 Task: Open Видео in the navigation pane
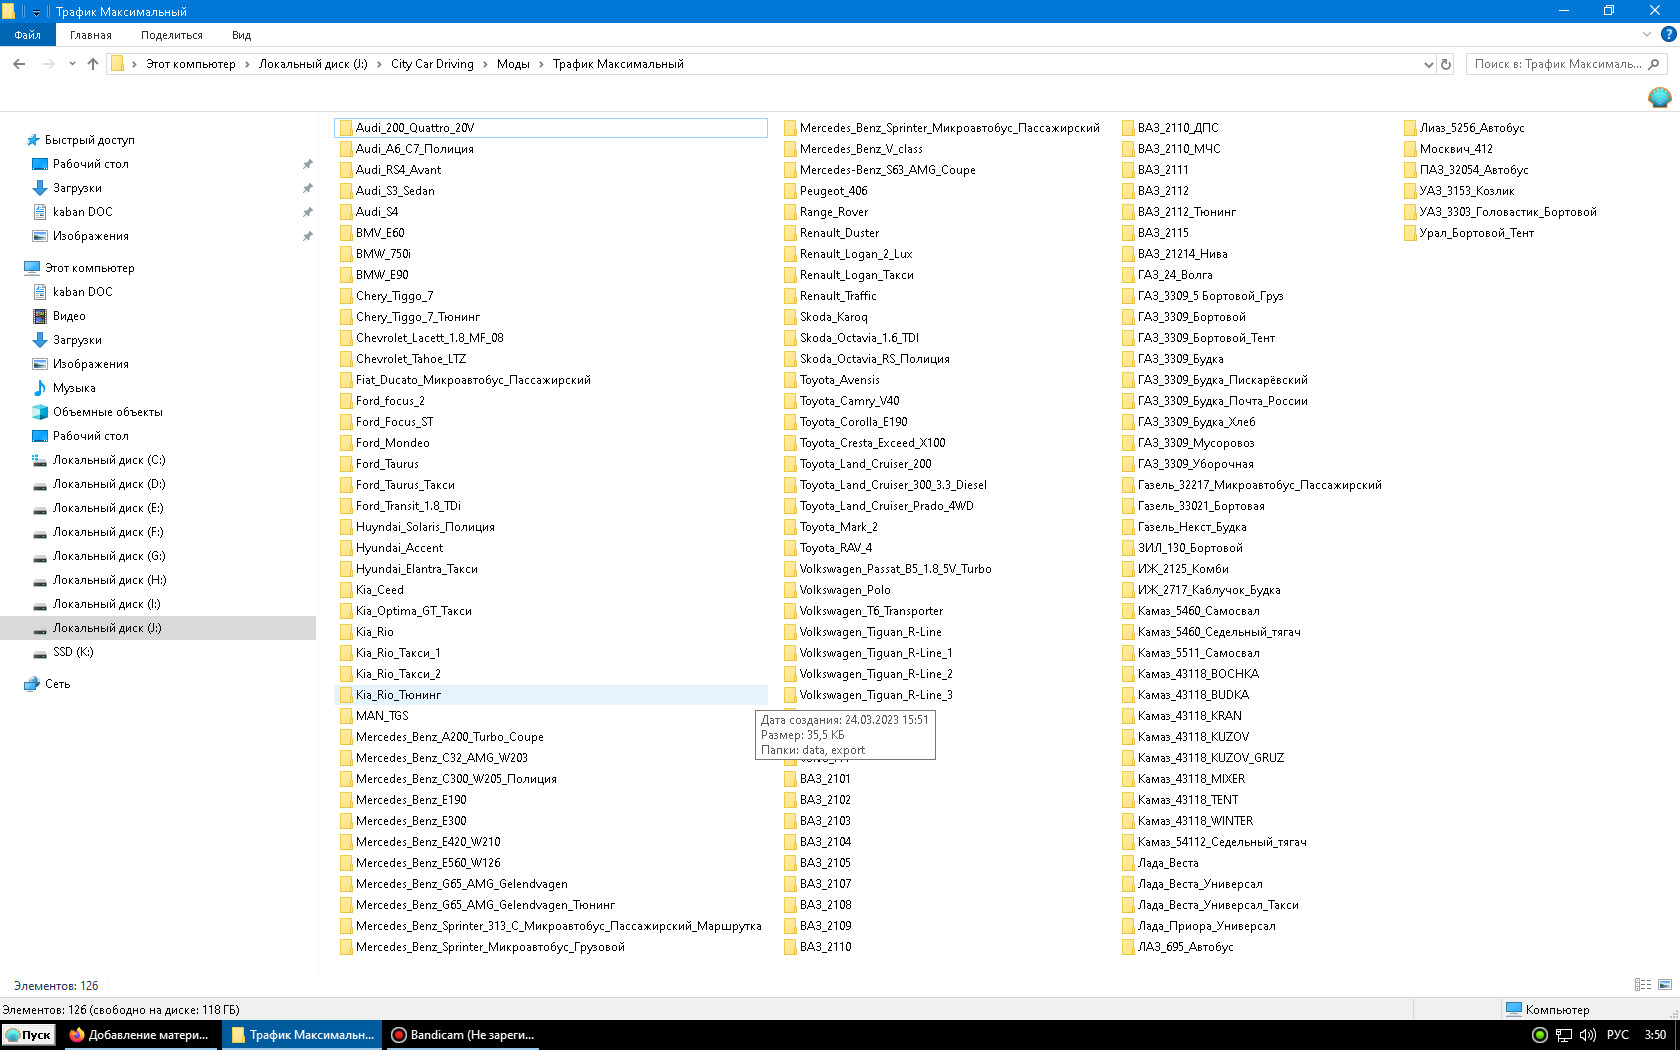[69, 316]
